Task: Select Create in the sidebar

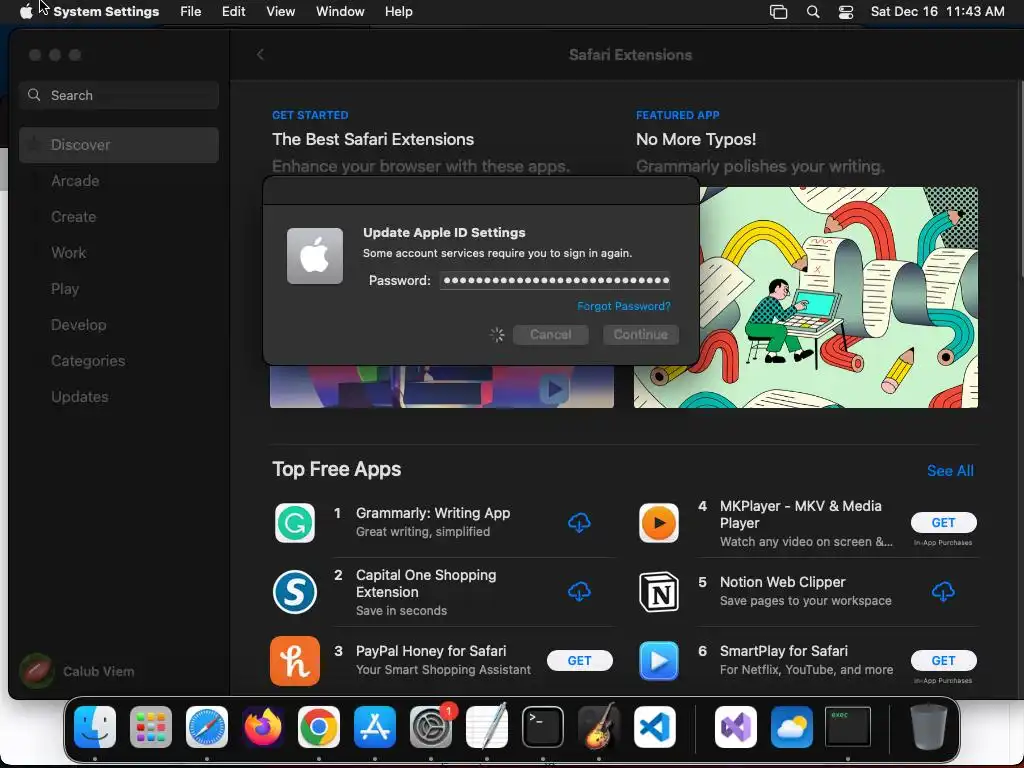Action: coord(119,217)
